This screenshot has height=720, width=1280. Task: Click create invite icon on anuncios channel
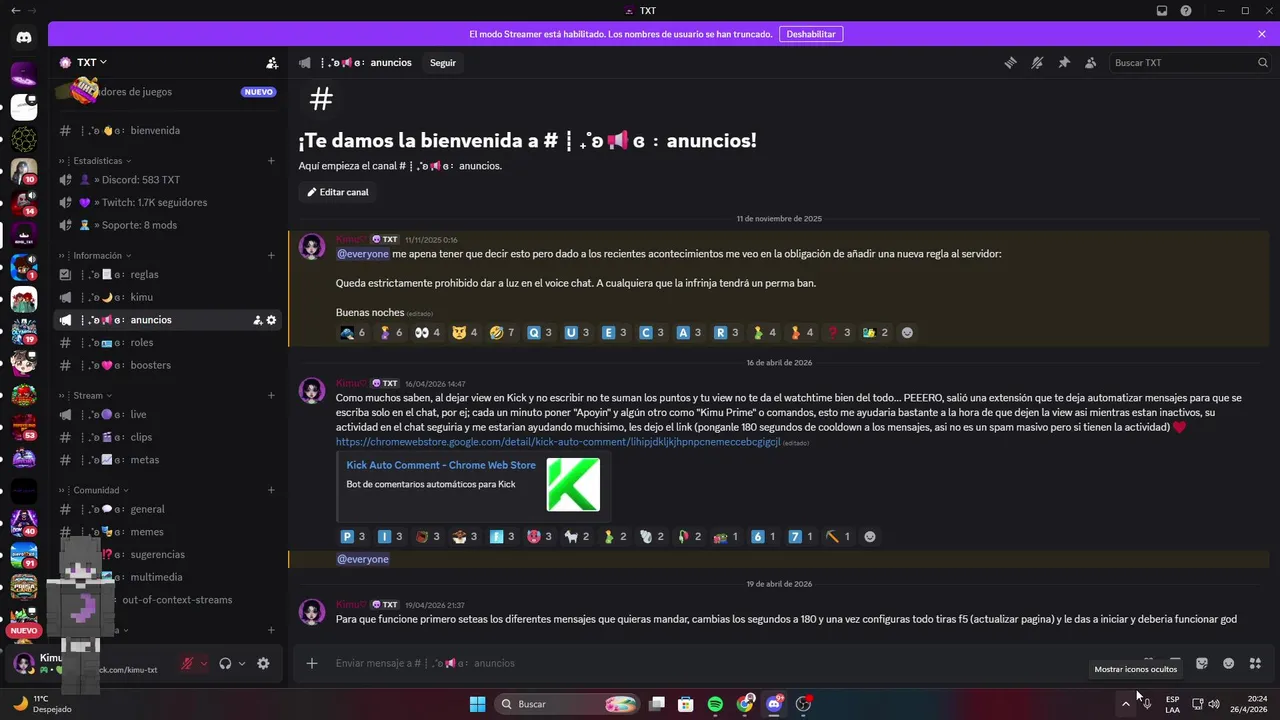tap(257, 320)
